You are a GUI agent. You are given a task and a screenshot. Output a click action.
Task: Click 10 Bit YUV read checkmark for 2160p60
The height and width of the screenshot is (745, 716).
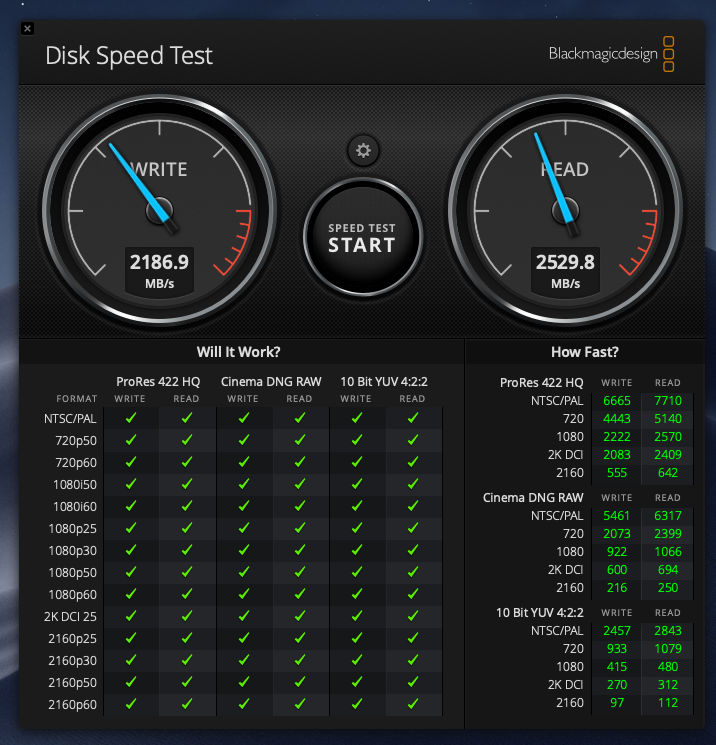coord(412,705)
